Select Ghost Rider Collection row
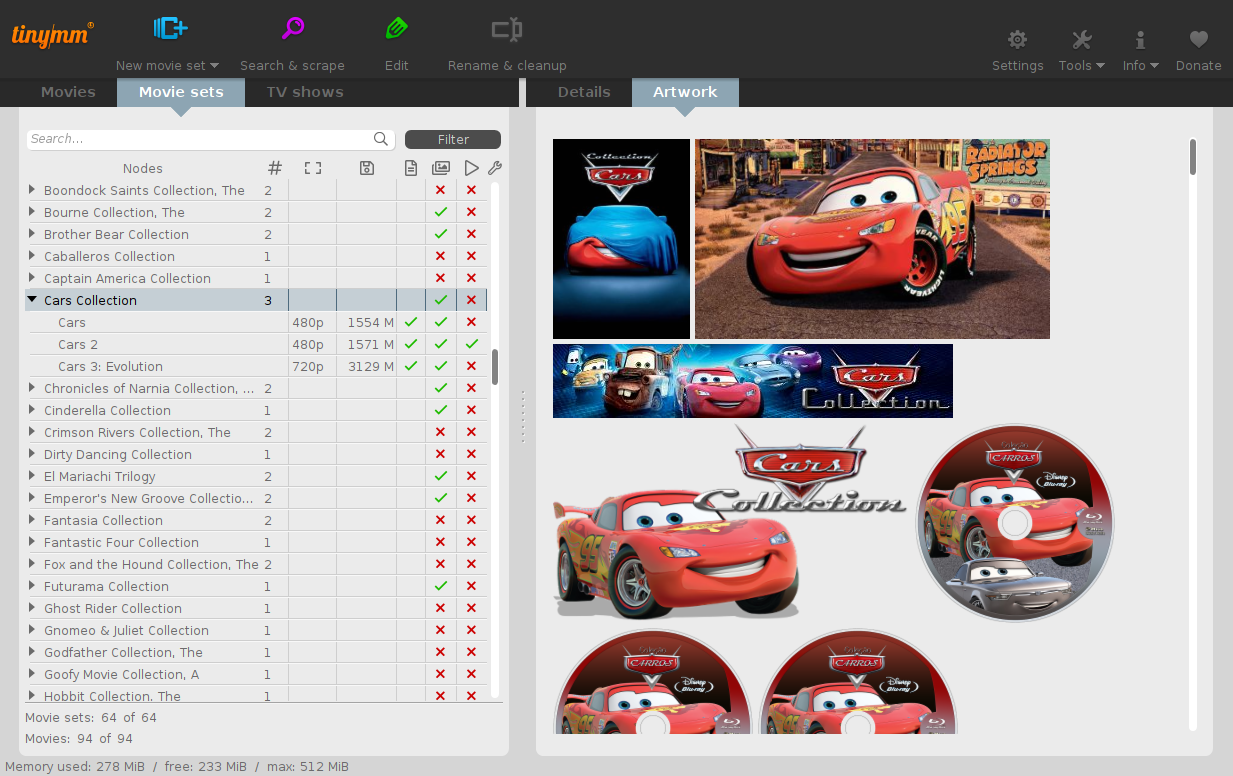 tap(256, 608)
